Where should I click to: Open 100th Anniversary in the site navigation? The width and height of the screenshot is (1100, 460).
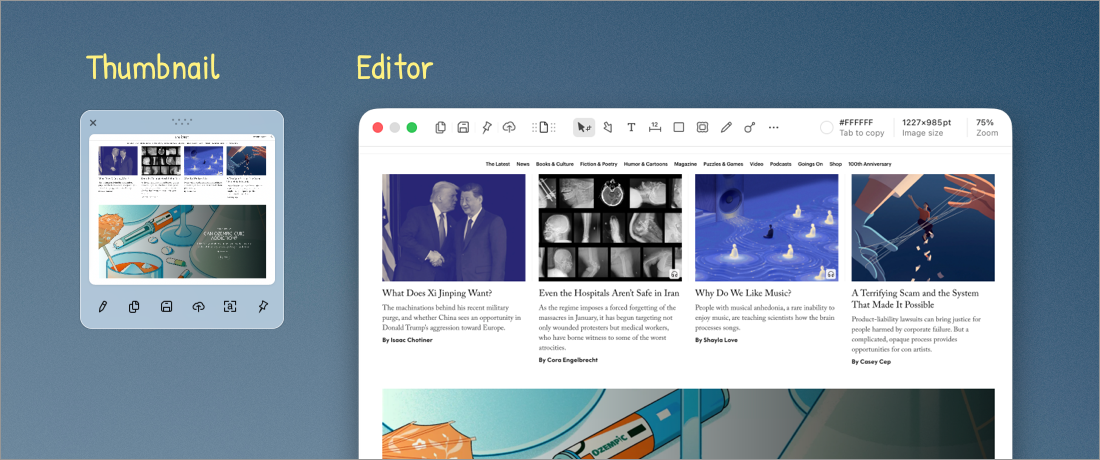pos(870,164)
